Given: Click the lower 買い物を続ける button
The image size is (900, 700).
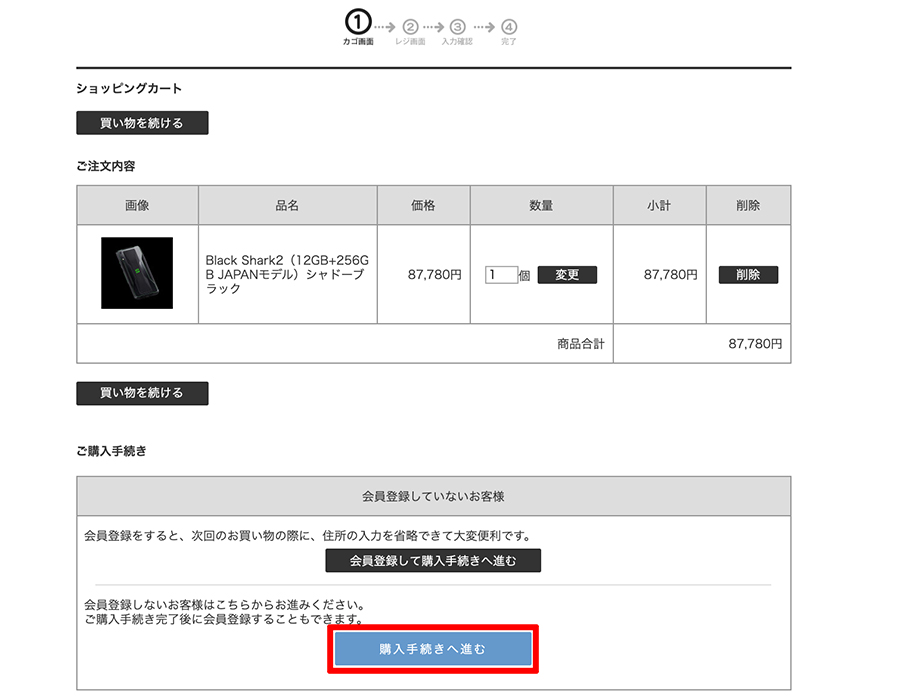Looking at the screenshot, I should (x=142, y=393).
